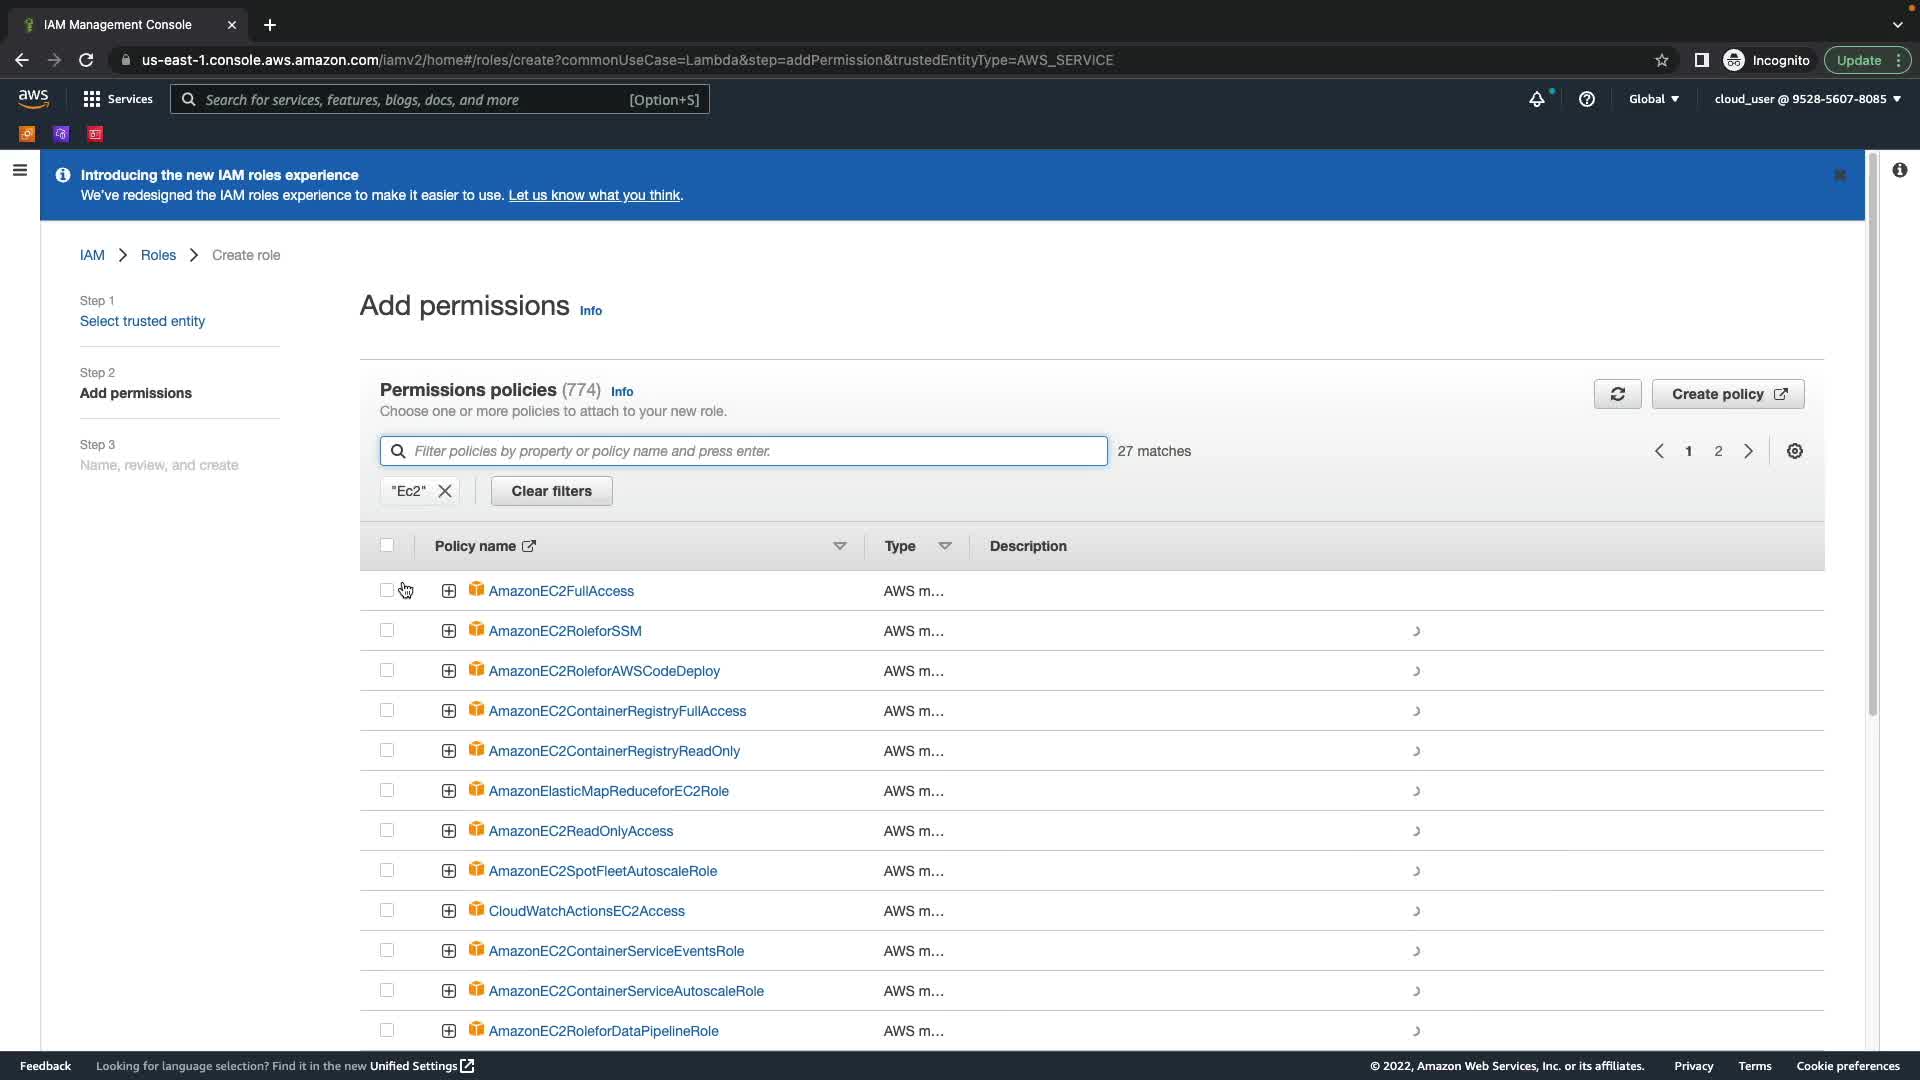The width and height of the screenshot is (1920, 1080).
Task: Expand the AmazonEC2RoleforSSM policy details
Action: [x=449, y=631]
